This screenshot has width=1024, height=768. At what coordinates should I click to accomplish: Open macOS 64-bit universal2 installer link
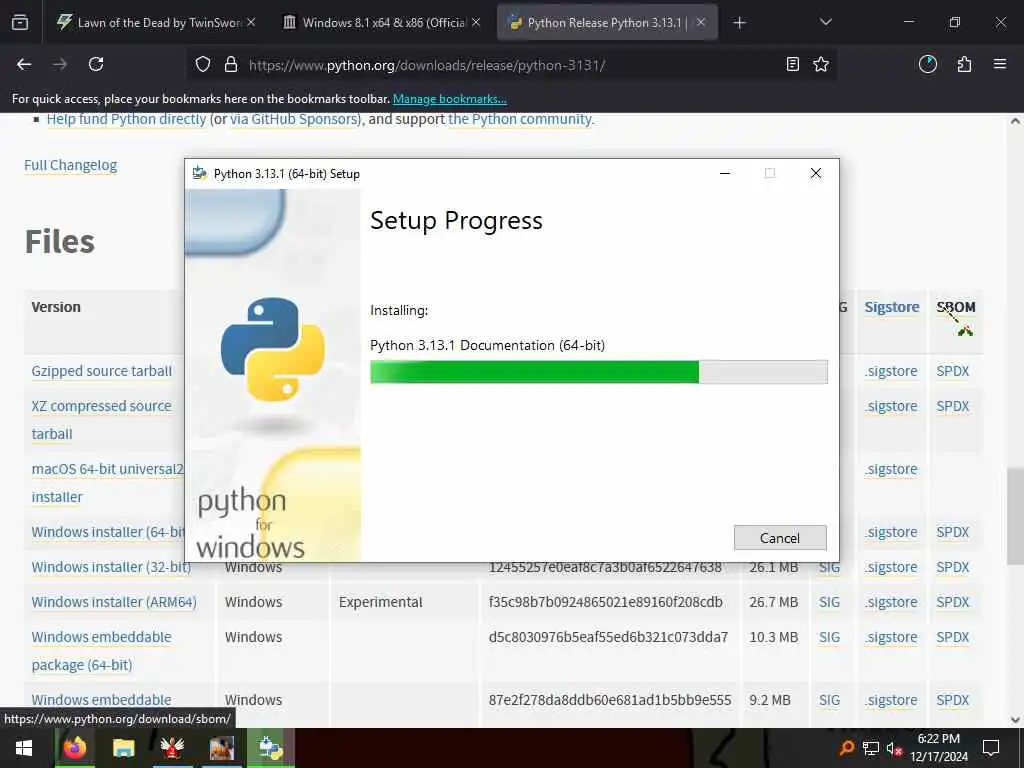coord(108,483)
